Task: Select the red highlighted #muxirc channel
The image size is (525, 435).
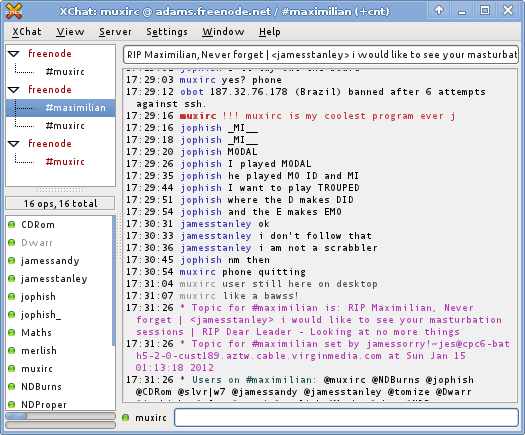Action: [65, 162]
